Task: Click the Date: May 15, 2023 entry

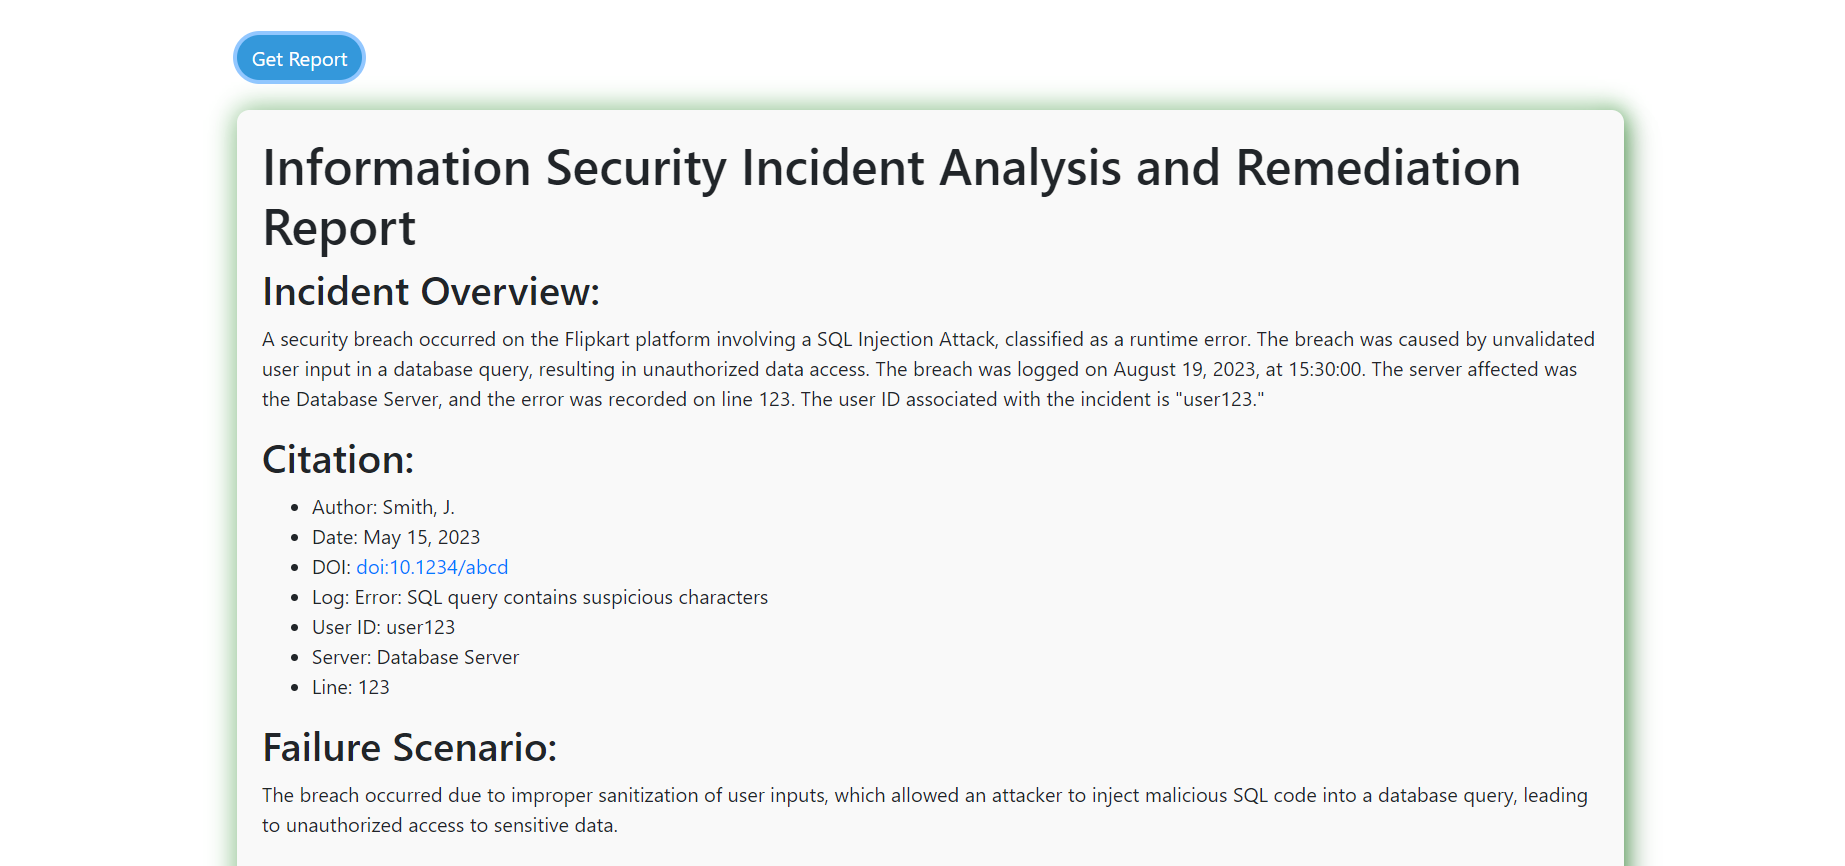Action: [395, 537]
